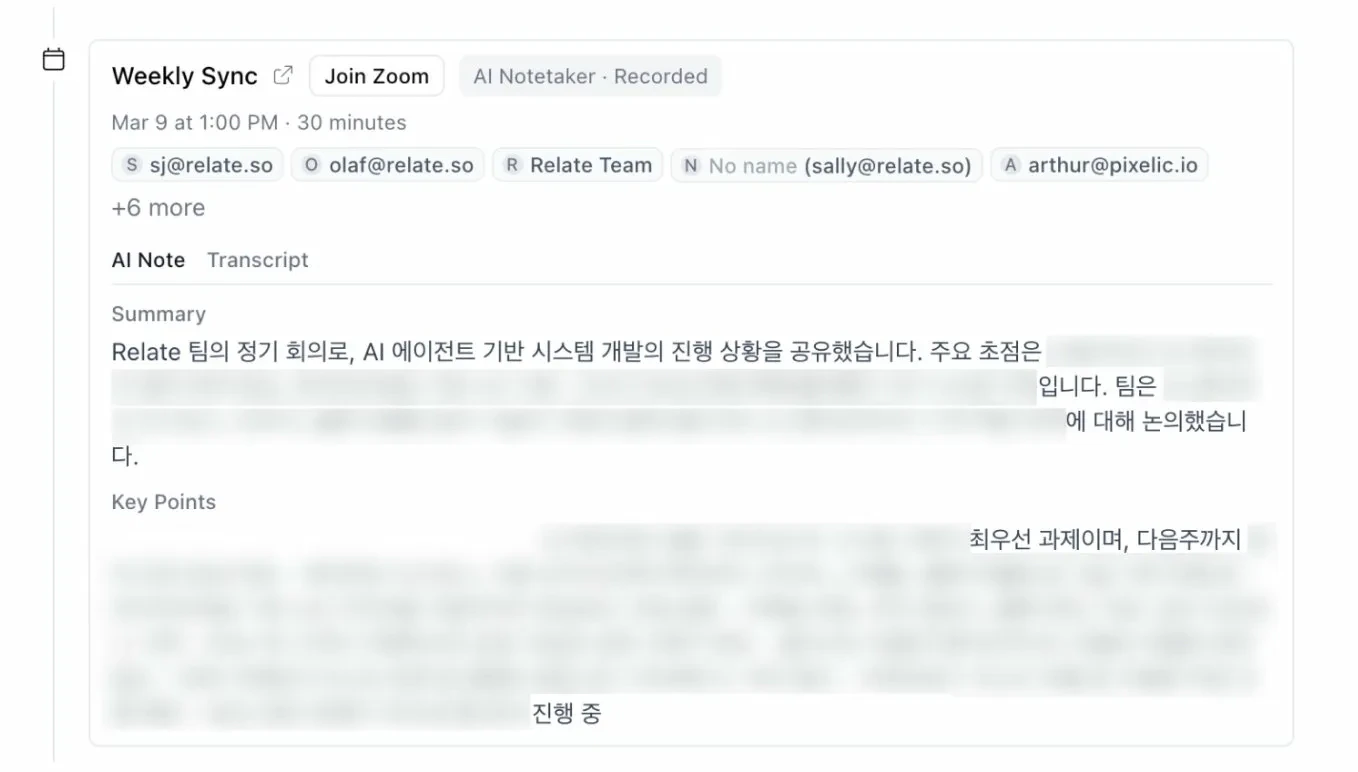This screenshot has width=1358, height=772.
Task: Open the arthur@pixelic.io attendee chip
Action: point(1099,166)
